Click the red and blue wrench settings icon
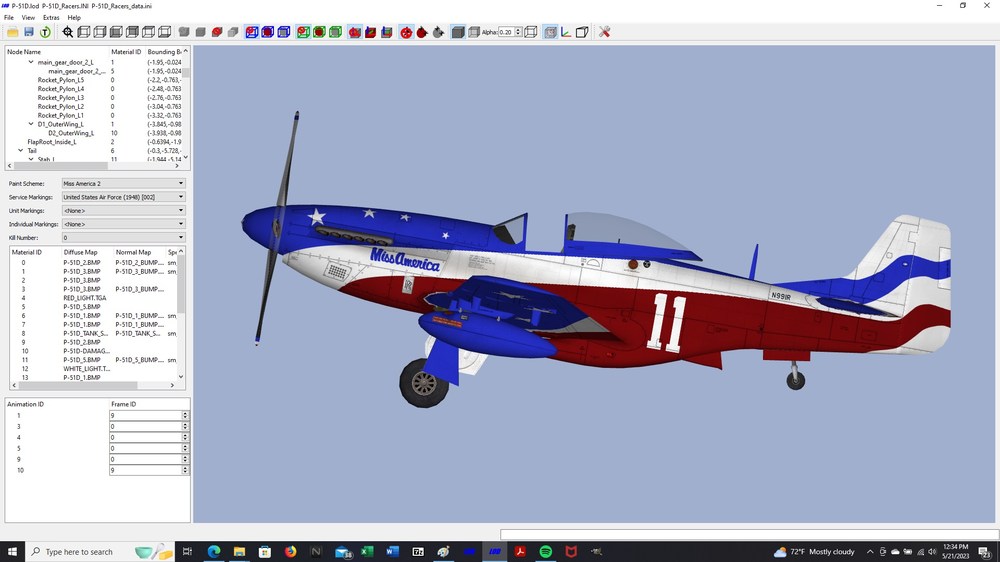 (x=604, y=32)
